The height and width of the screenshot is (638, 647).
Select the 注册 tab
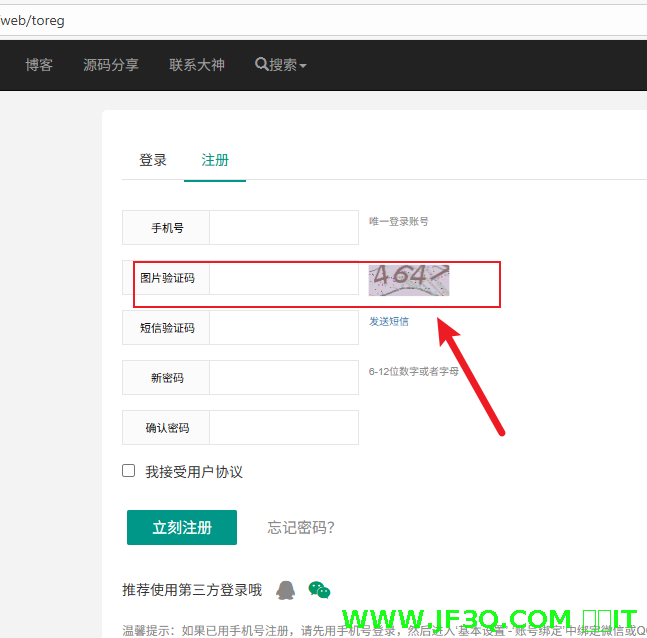[215, 160]
